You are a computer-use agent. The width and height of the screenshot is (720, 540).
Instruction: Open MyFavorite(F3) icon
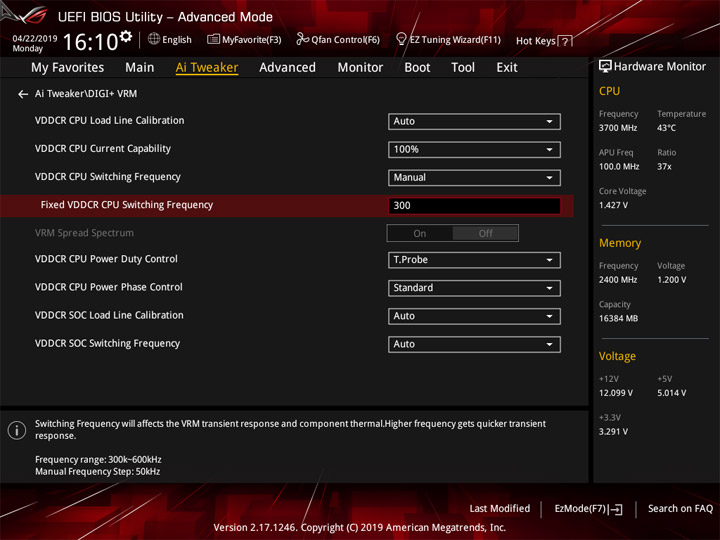(x=213, y=39)
